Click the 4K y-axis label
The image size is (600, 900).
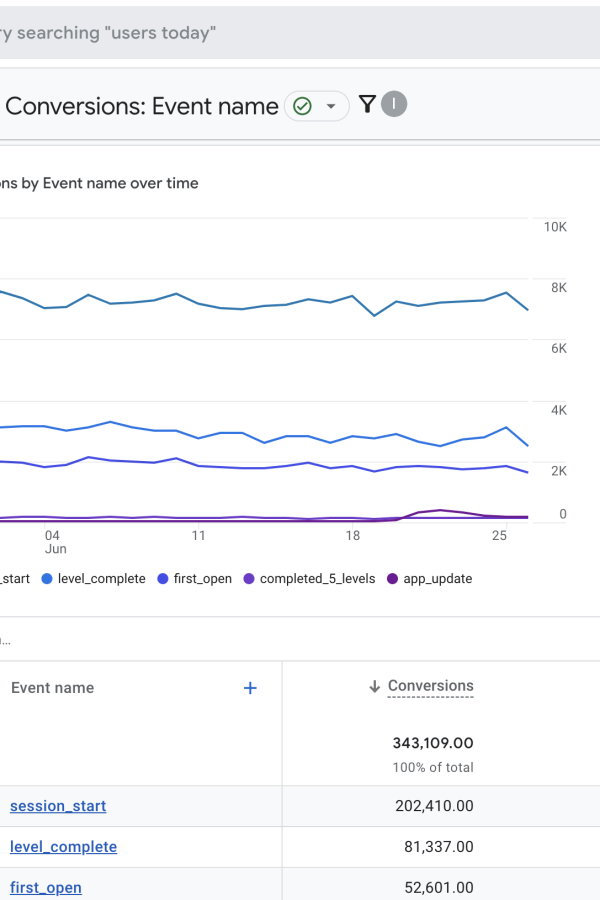tap(559, 410)
